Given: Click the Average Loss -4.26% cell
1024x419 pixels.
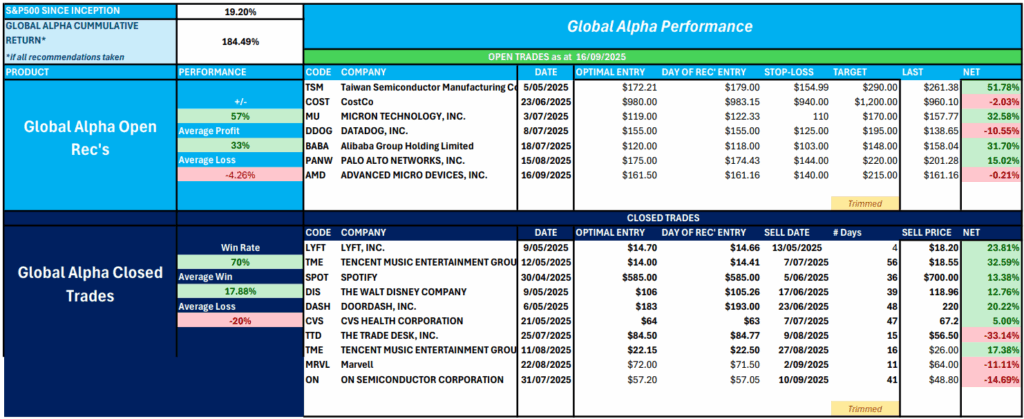Looking at the screenshot, I should point(239,175).
